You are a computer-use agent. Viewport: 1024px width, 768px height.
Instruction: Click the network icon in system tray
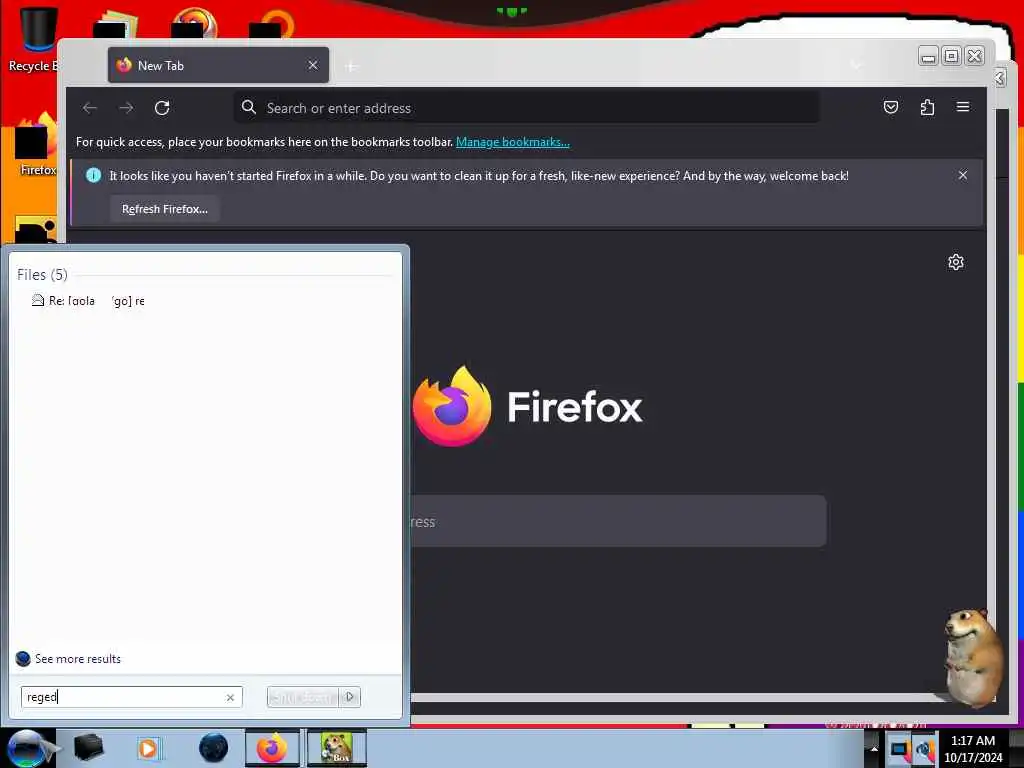click(924, 749)
